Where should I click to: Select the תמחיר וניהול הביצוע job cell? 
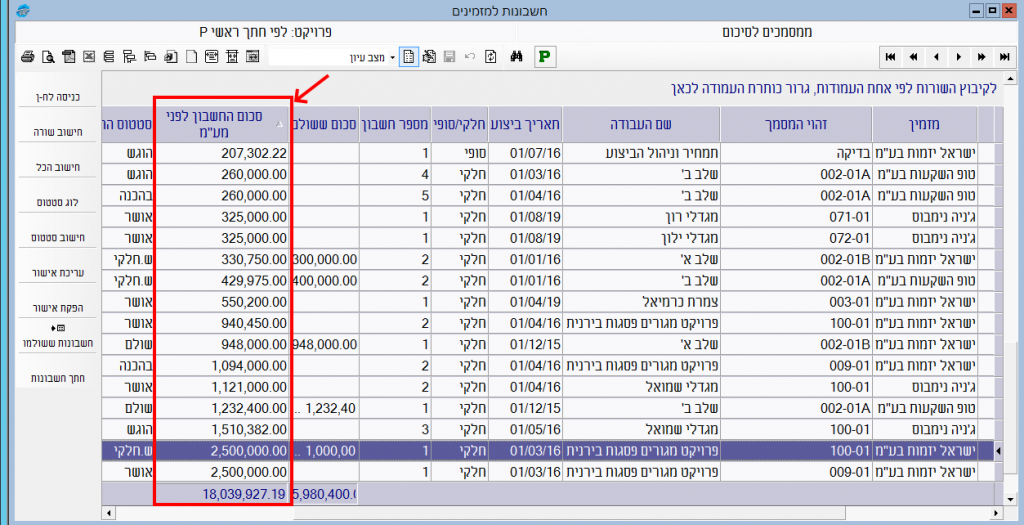point(641,153)
